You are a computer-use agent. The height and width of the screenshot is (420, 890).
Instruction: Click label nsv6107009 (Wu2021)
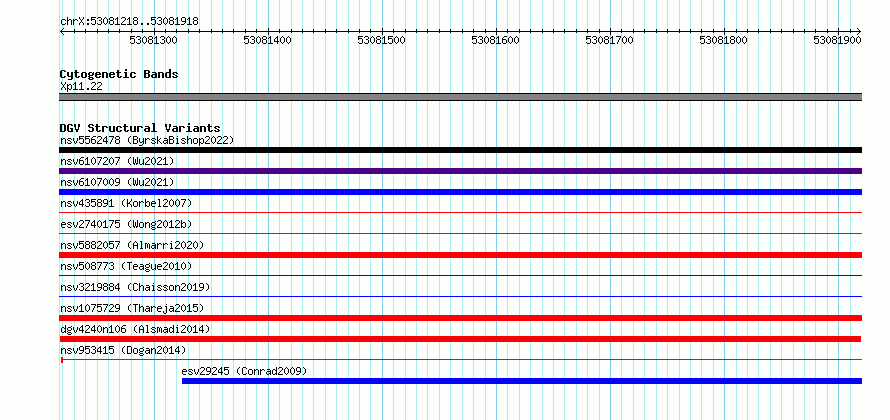tap(117, 182)
